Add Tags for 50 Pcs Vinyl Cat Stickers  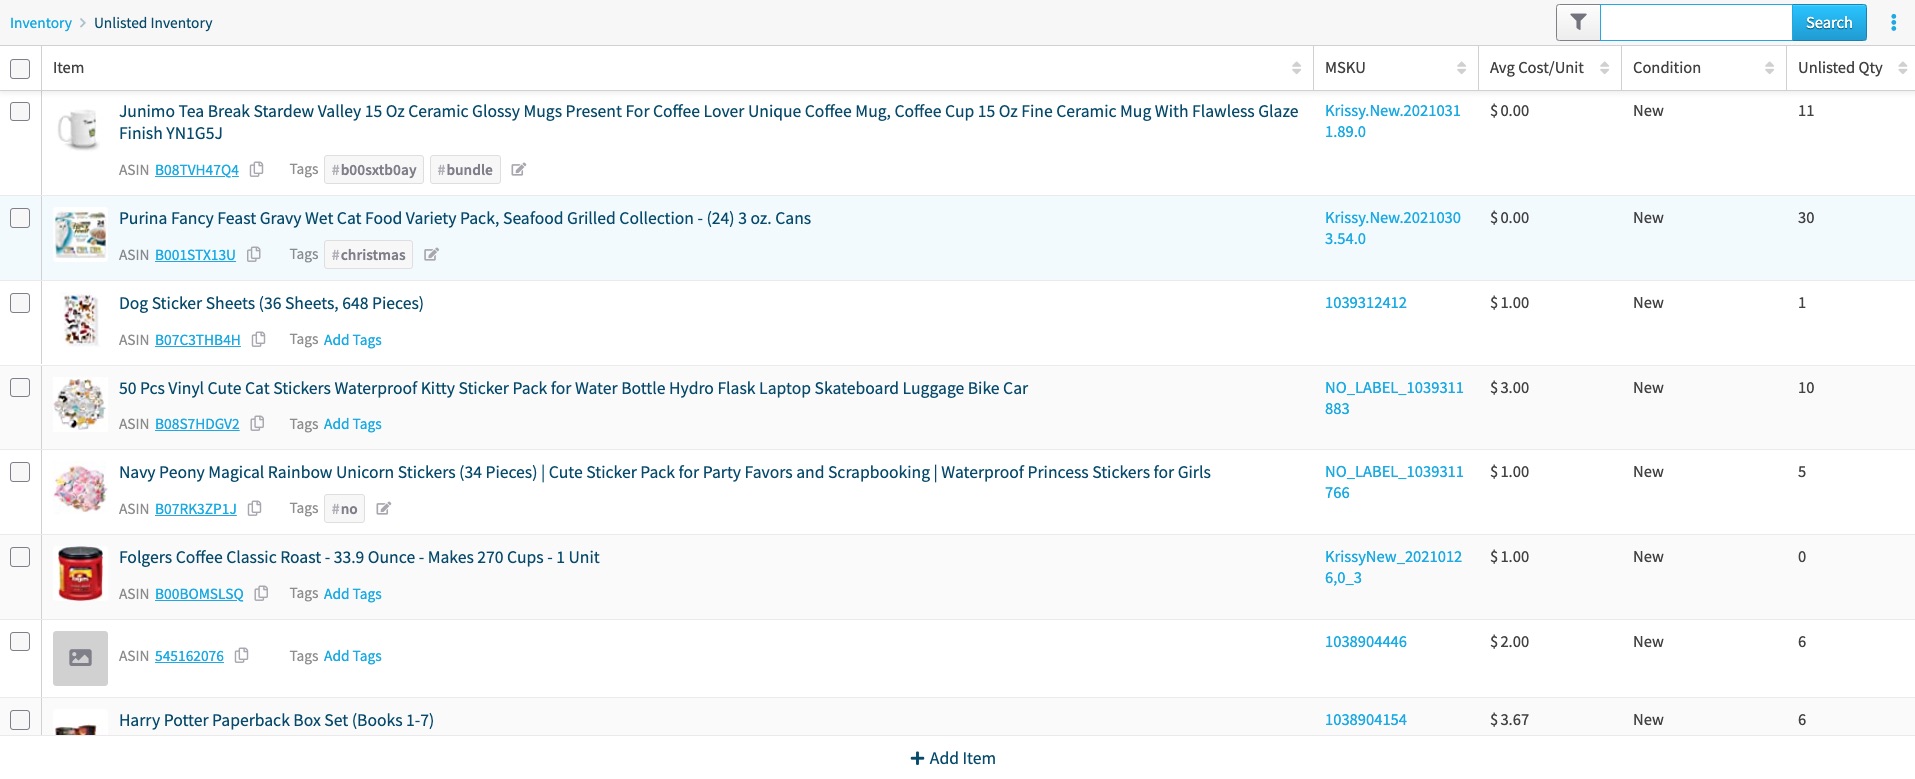point(352,424)
